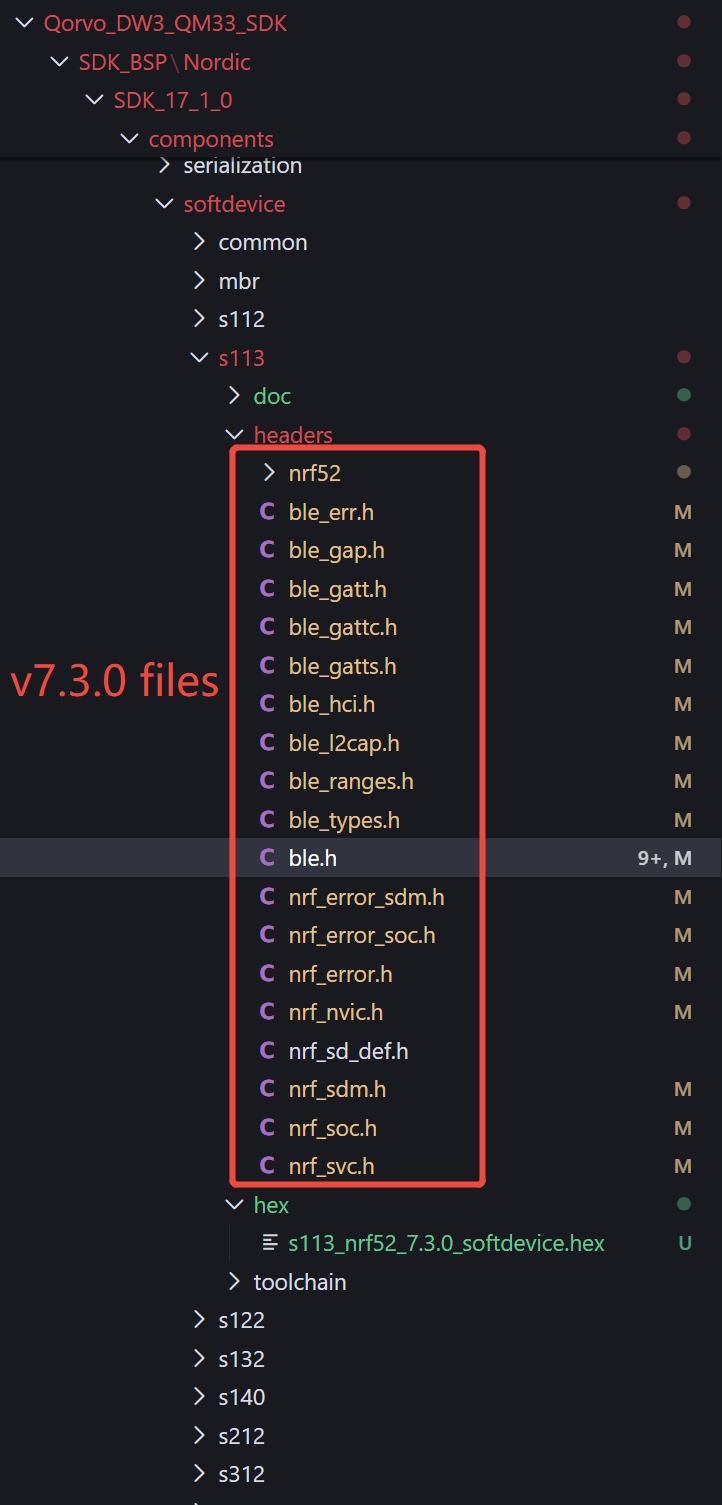
Task: Click the C icon of nrf_nvic.h
Action: (267, 1012)
